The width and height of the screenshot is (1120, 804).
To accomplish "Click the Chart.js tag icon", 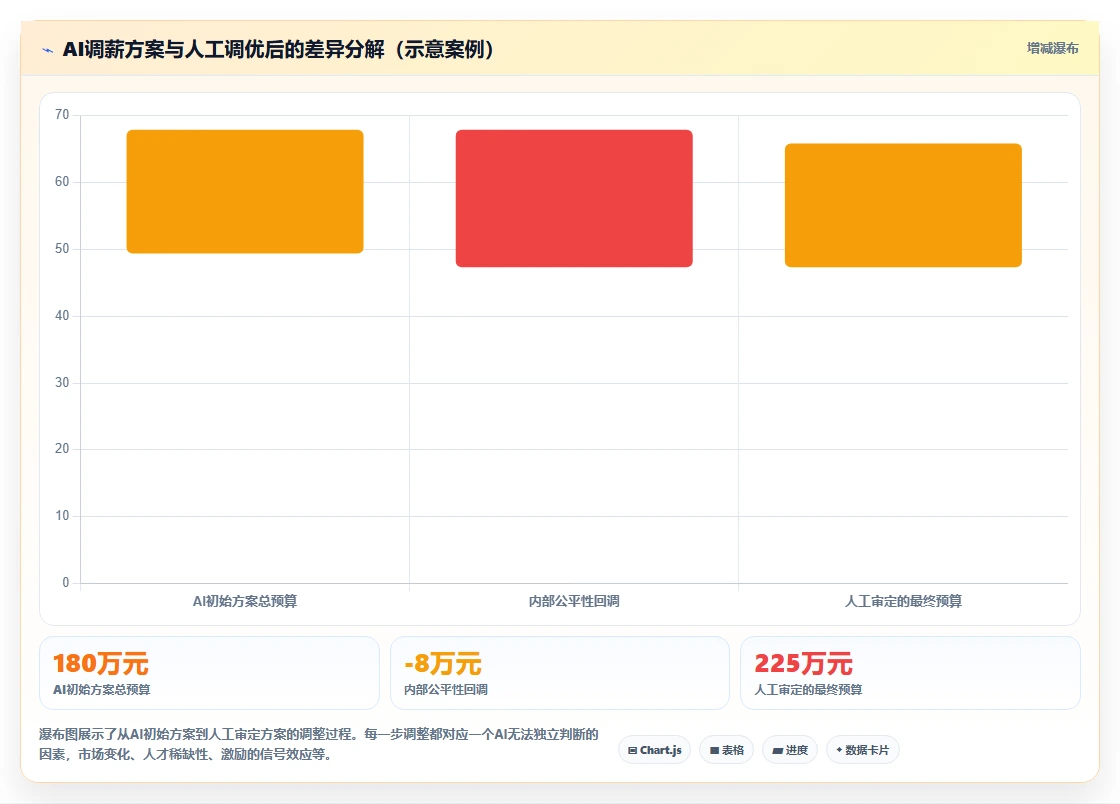I will pos(632,750).
